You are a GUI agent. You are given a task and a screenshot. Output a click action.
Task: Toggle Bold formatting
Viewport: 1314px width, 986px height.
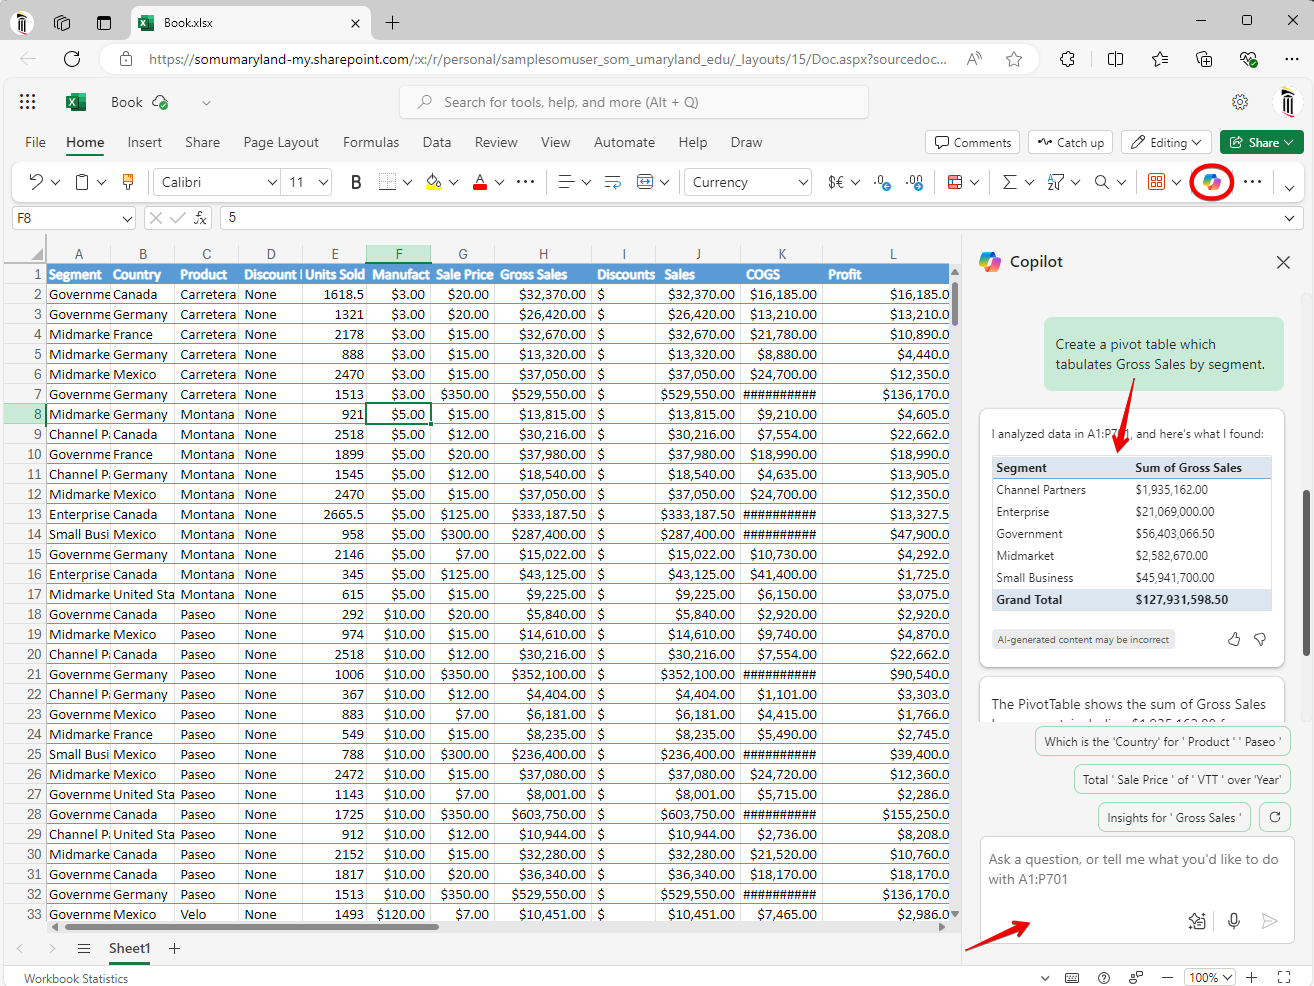(x=356, y=182)
